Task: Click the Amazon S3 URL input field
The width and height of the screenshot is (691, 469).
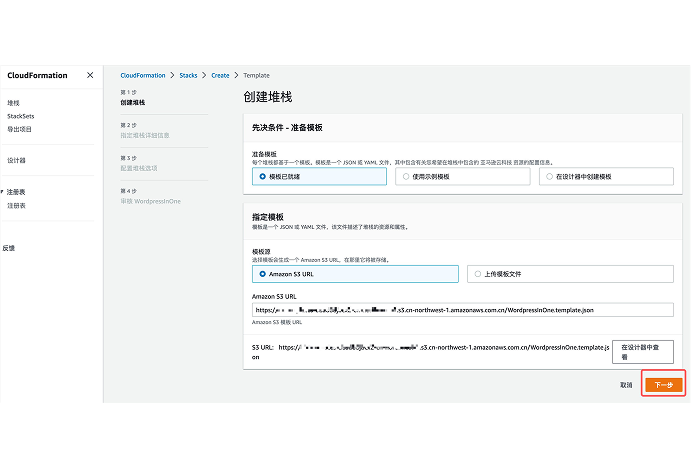Action: coord(462,310)
